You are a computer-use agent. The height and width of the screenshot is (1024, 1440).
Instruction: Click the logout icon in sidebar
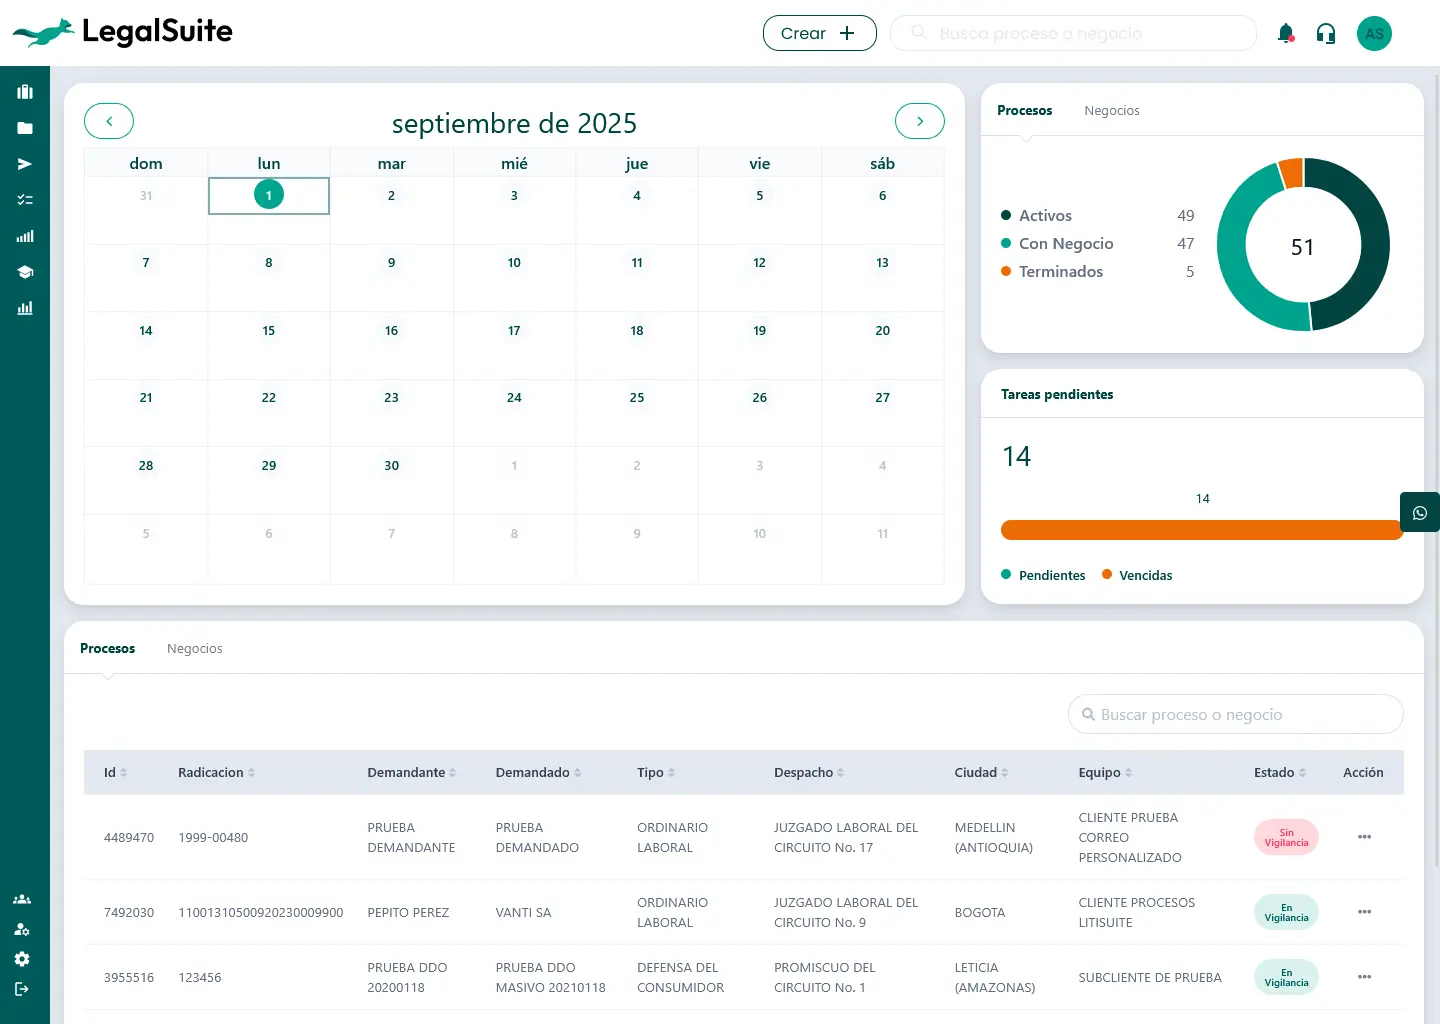tap(22, 989)
